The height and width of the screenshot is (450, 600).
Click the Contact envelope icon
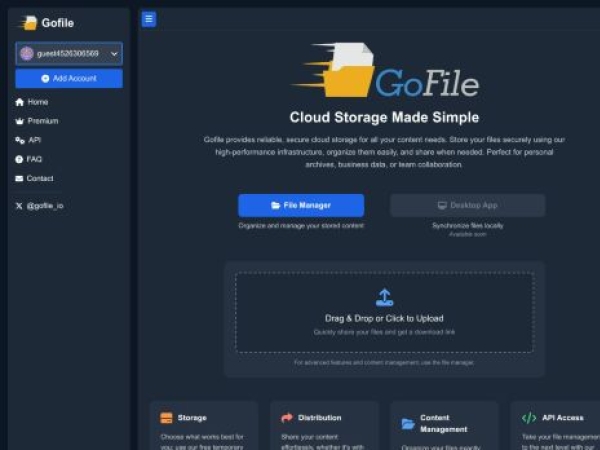click(19, 179)
